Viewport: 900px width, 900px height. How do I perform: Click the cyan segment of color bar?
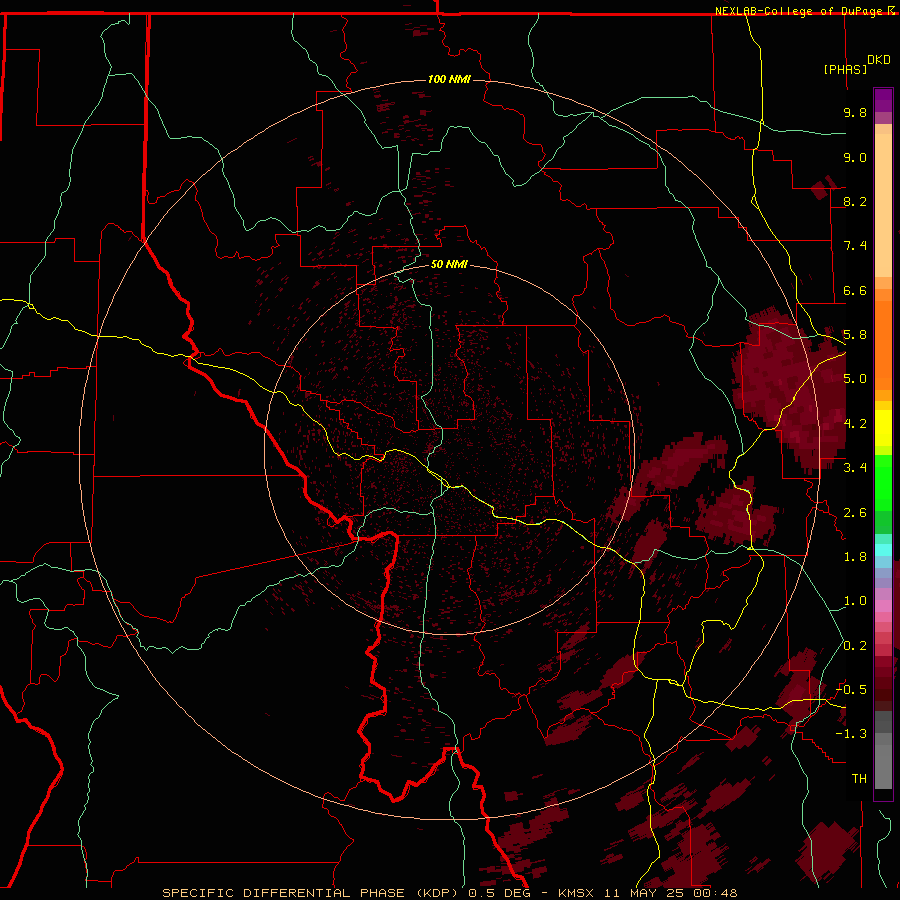click(883, 550)
